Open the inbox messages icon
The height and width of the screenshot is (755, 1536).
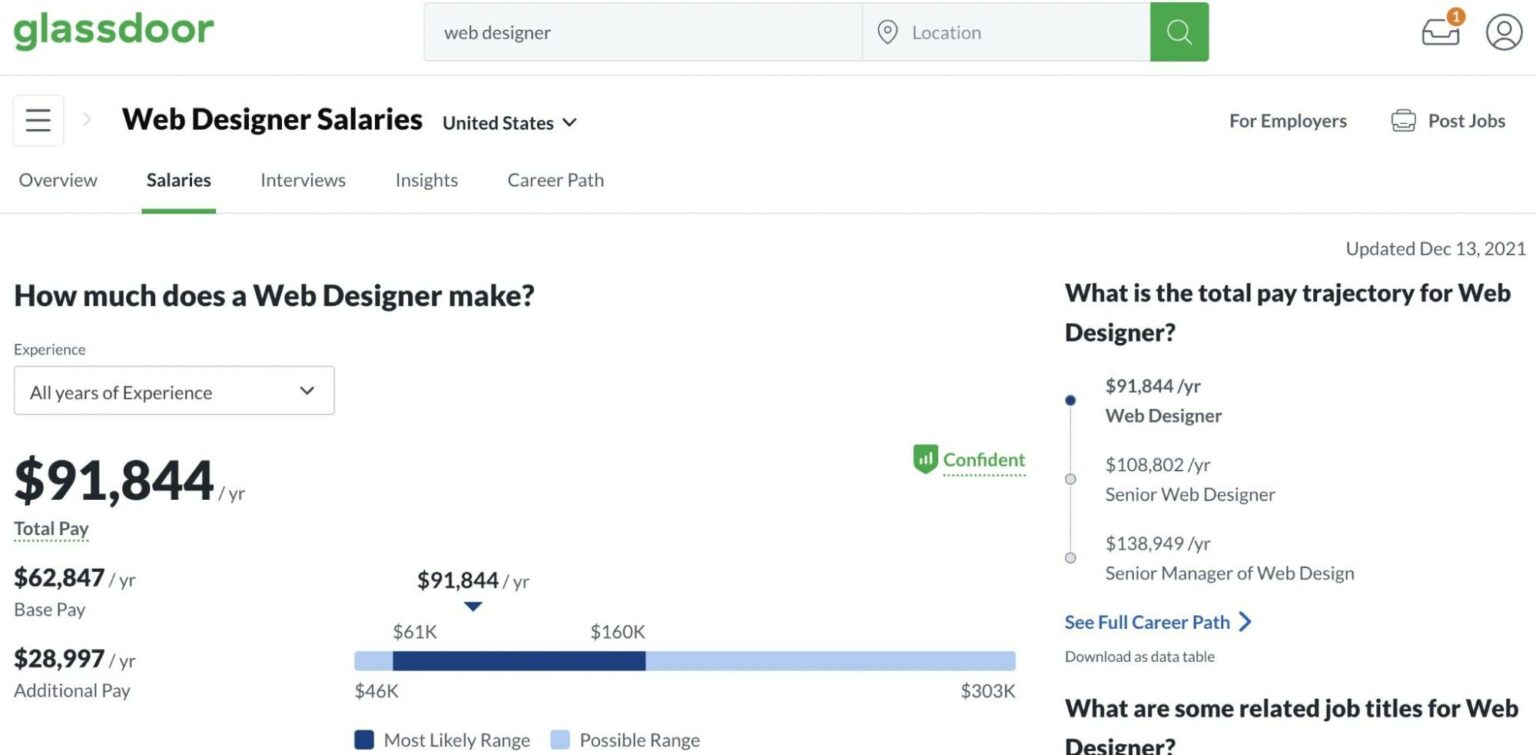1438,31
